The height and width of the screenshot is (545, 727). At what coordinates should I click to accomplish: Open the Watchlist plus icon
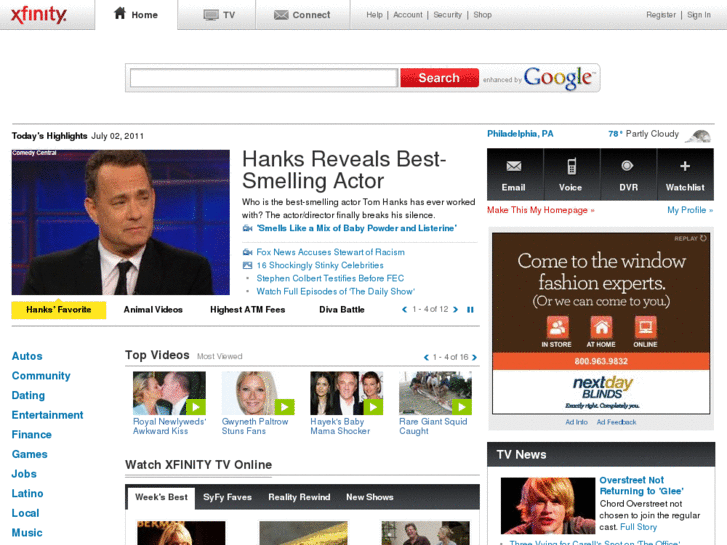click(x=685, y=175)
